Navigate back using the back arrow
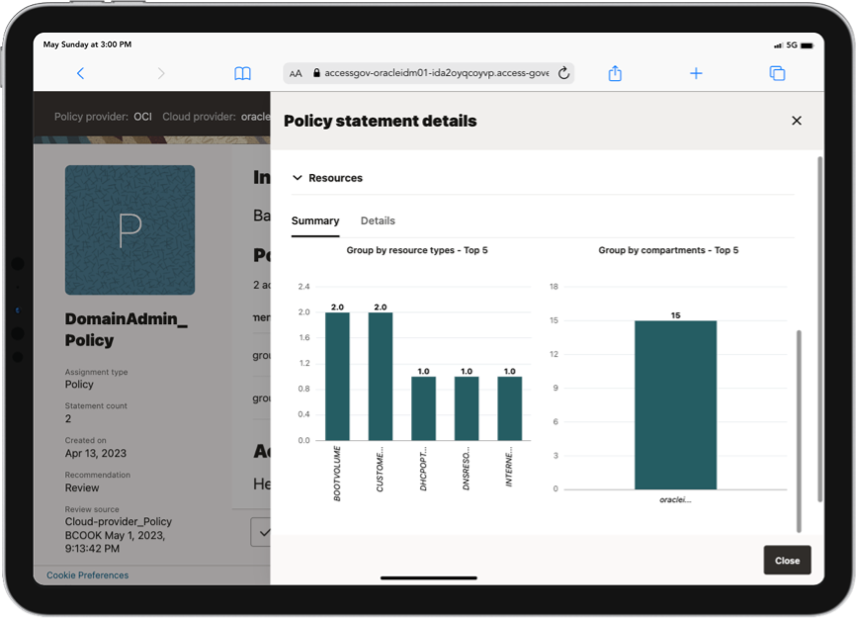858x620 pixels. 80,73
